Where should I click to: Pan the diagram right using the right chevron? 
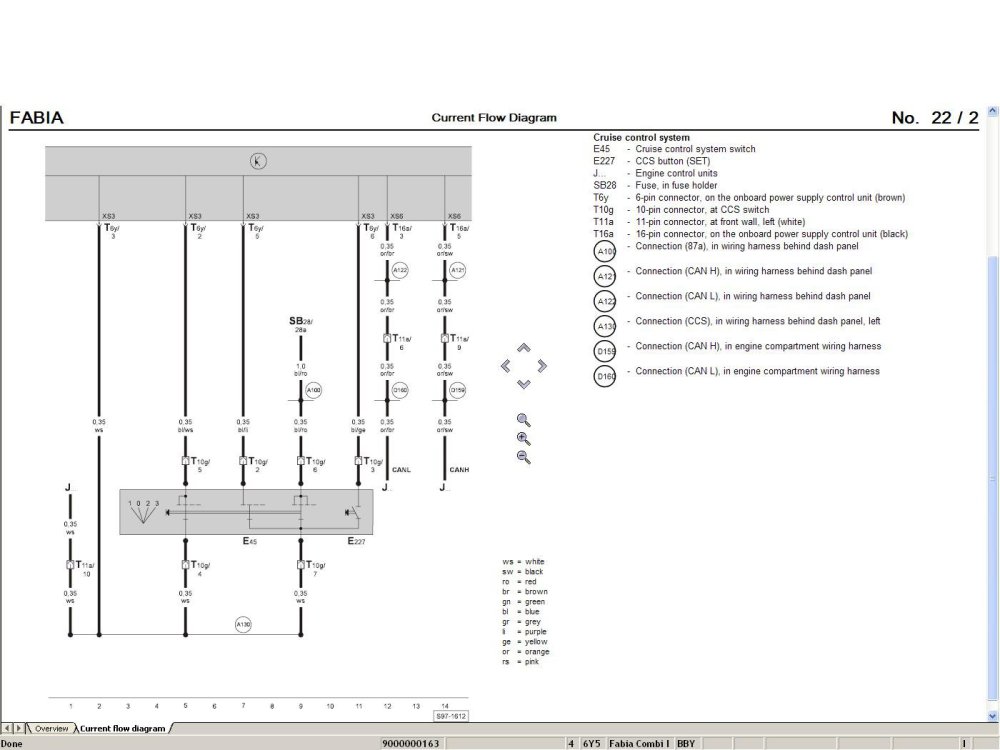[541, 366]
